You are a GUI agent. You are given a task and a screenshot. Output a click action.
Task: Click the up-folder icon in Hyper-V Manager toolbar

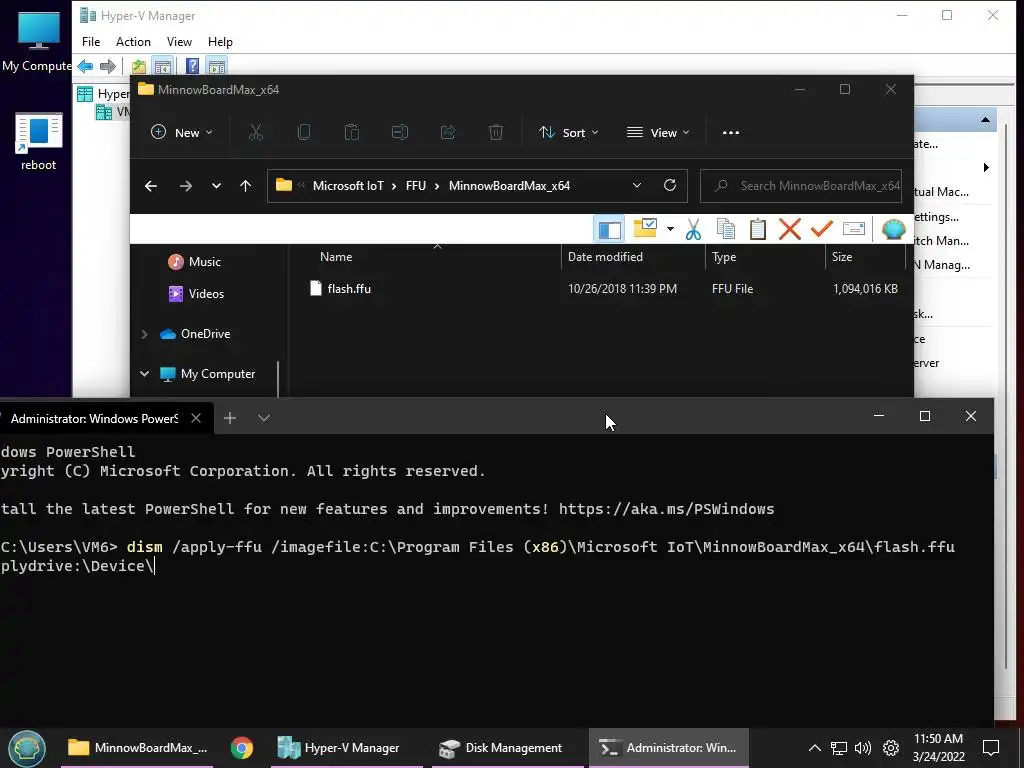click(138, 66)
